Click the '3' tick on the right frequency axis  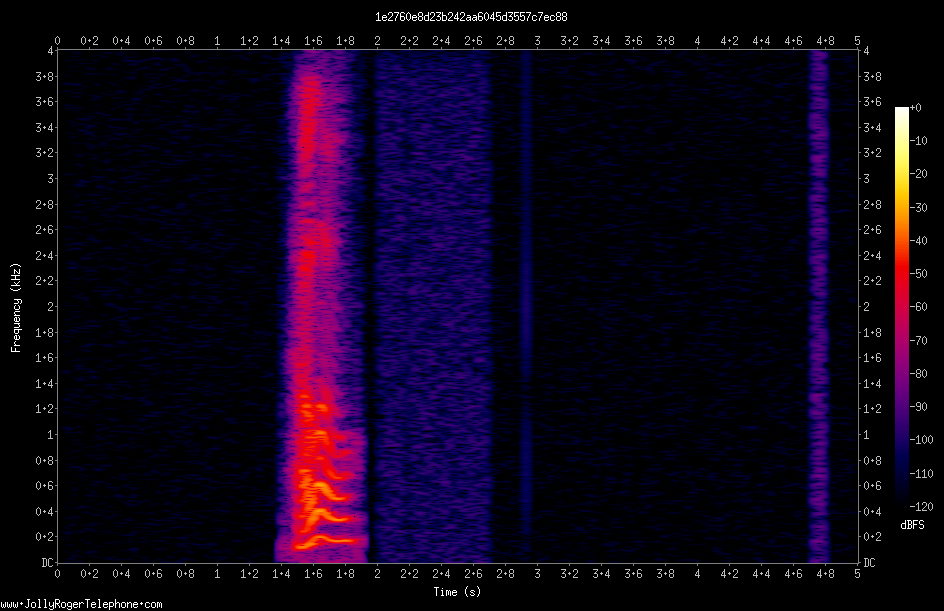pyautogui.click(x=866, y=179)
